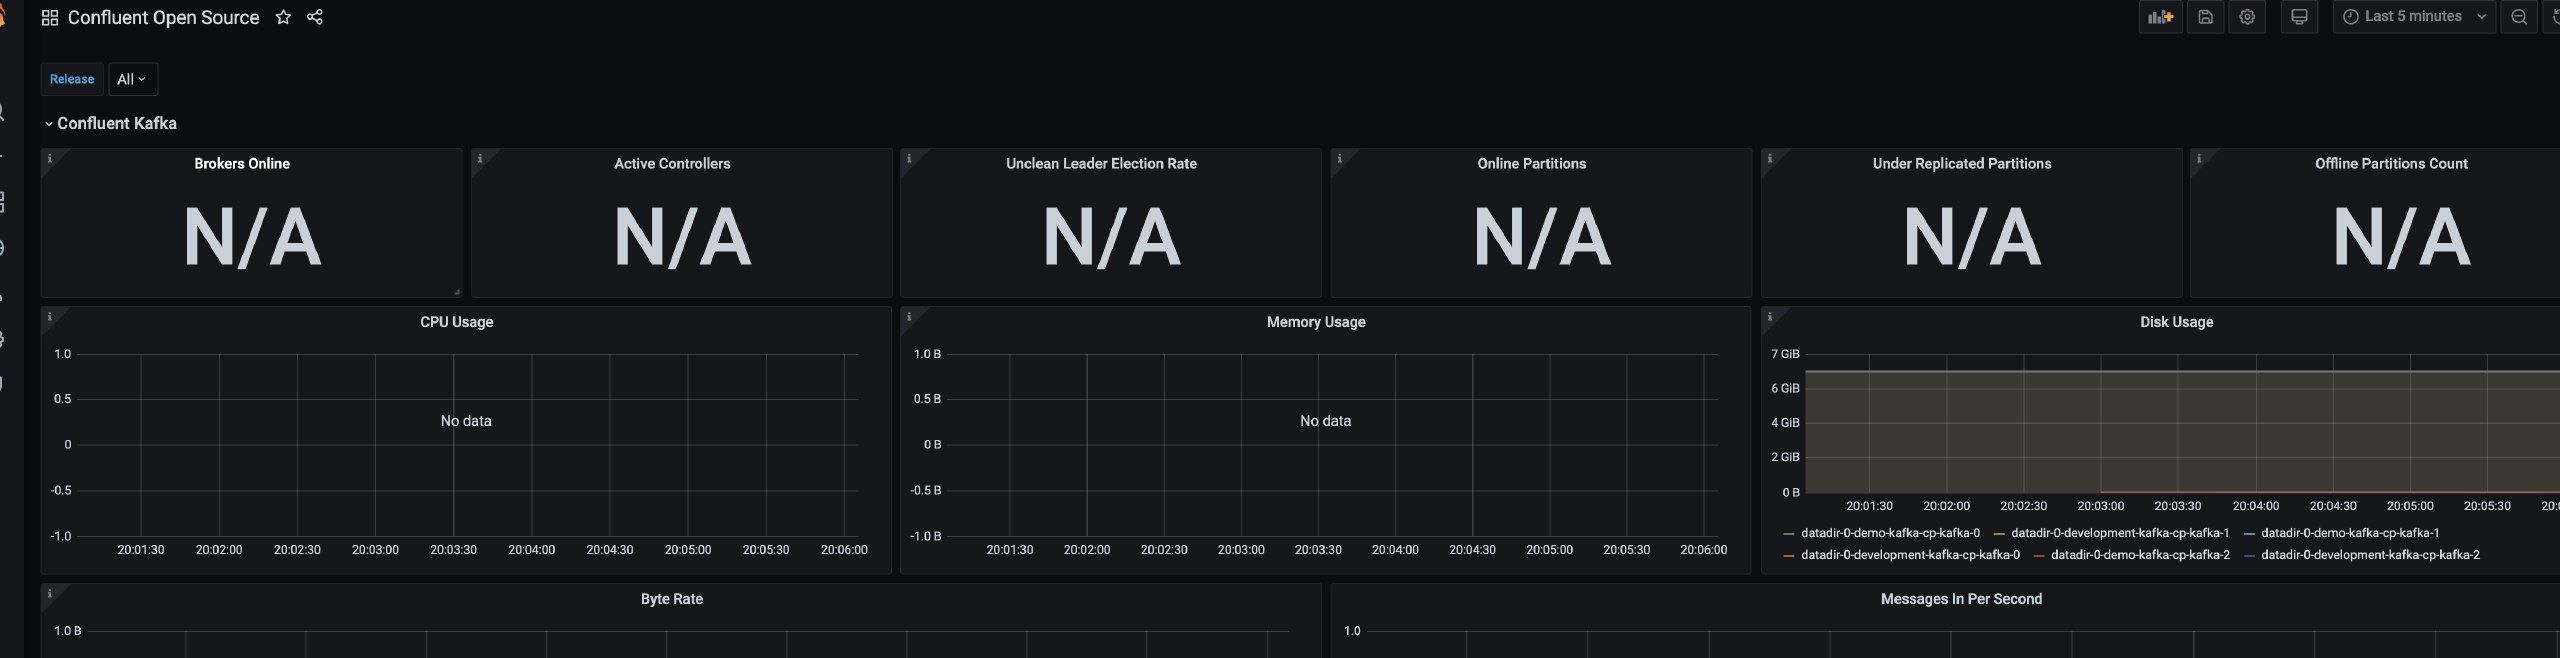
Task: Grab Brokers Online panel resize handle
Action: pyautogui.click(x=457, y=292)
